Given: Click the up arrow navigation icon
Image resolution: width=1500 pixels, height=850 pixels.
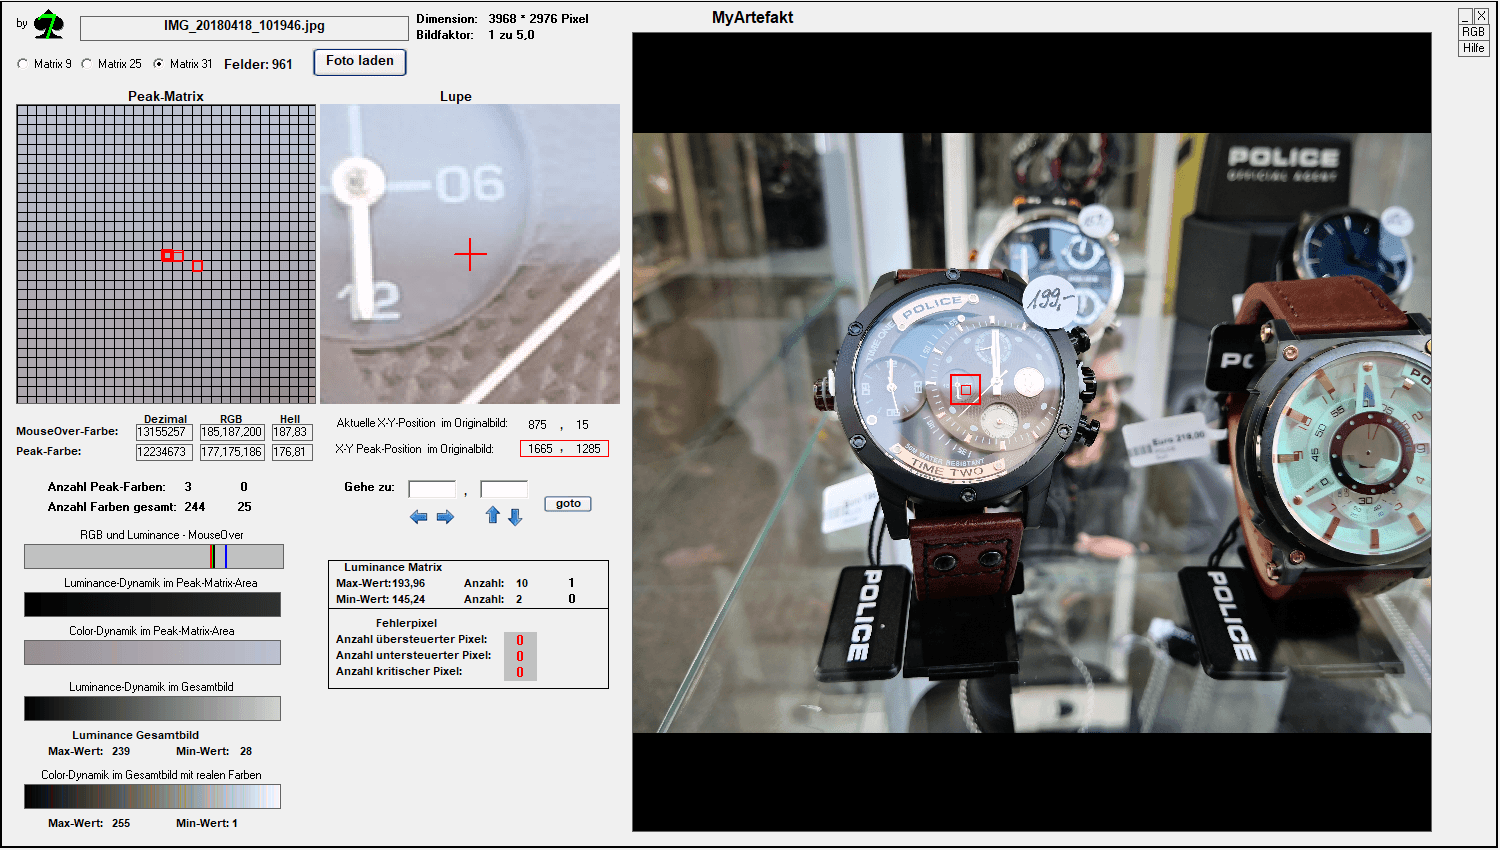Looking at the screenshot, I should coord(492,516).
